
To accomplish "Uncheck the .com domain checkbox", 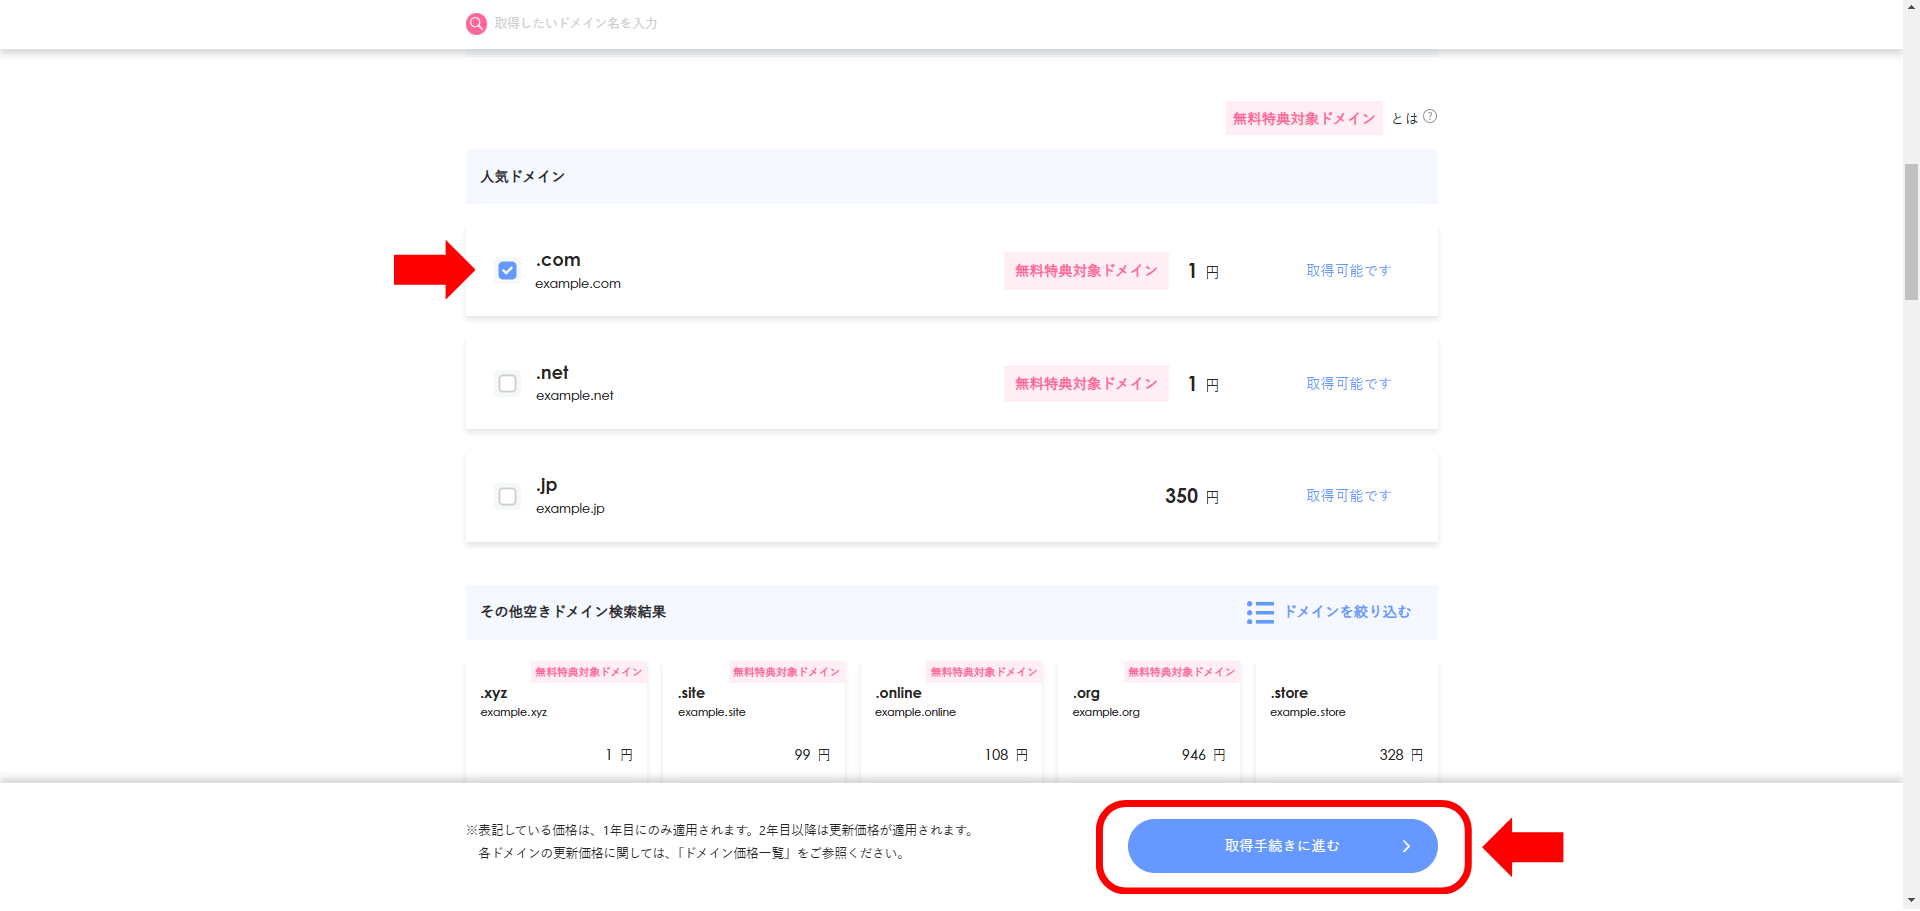I will pos(508,271).
